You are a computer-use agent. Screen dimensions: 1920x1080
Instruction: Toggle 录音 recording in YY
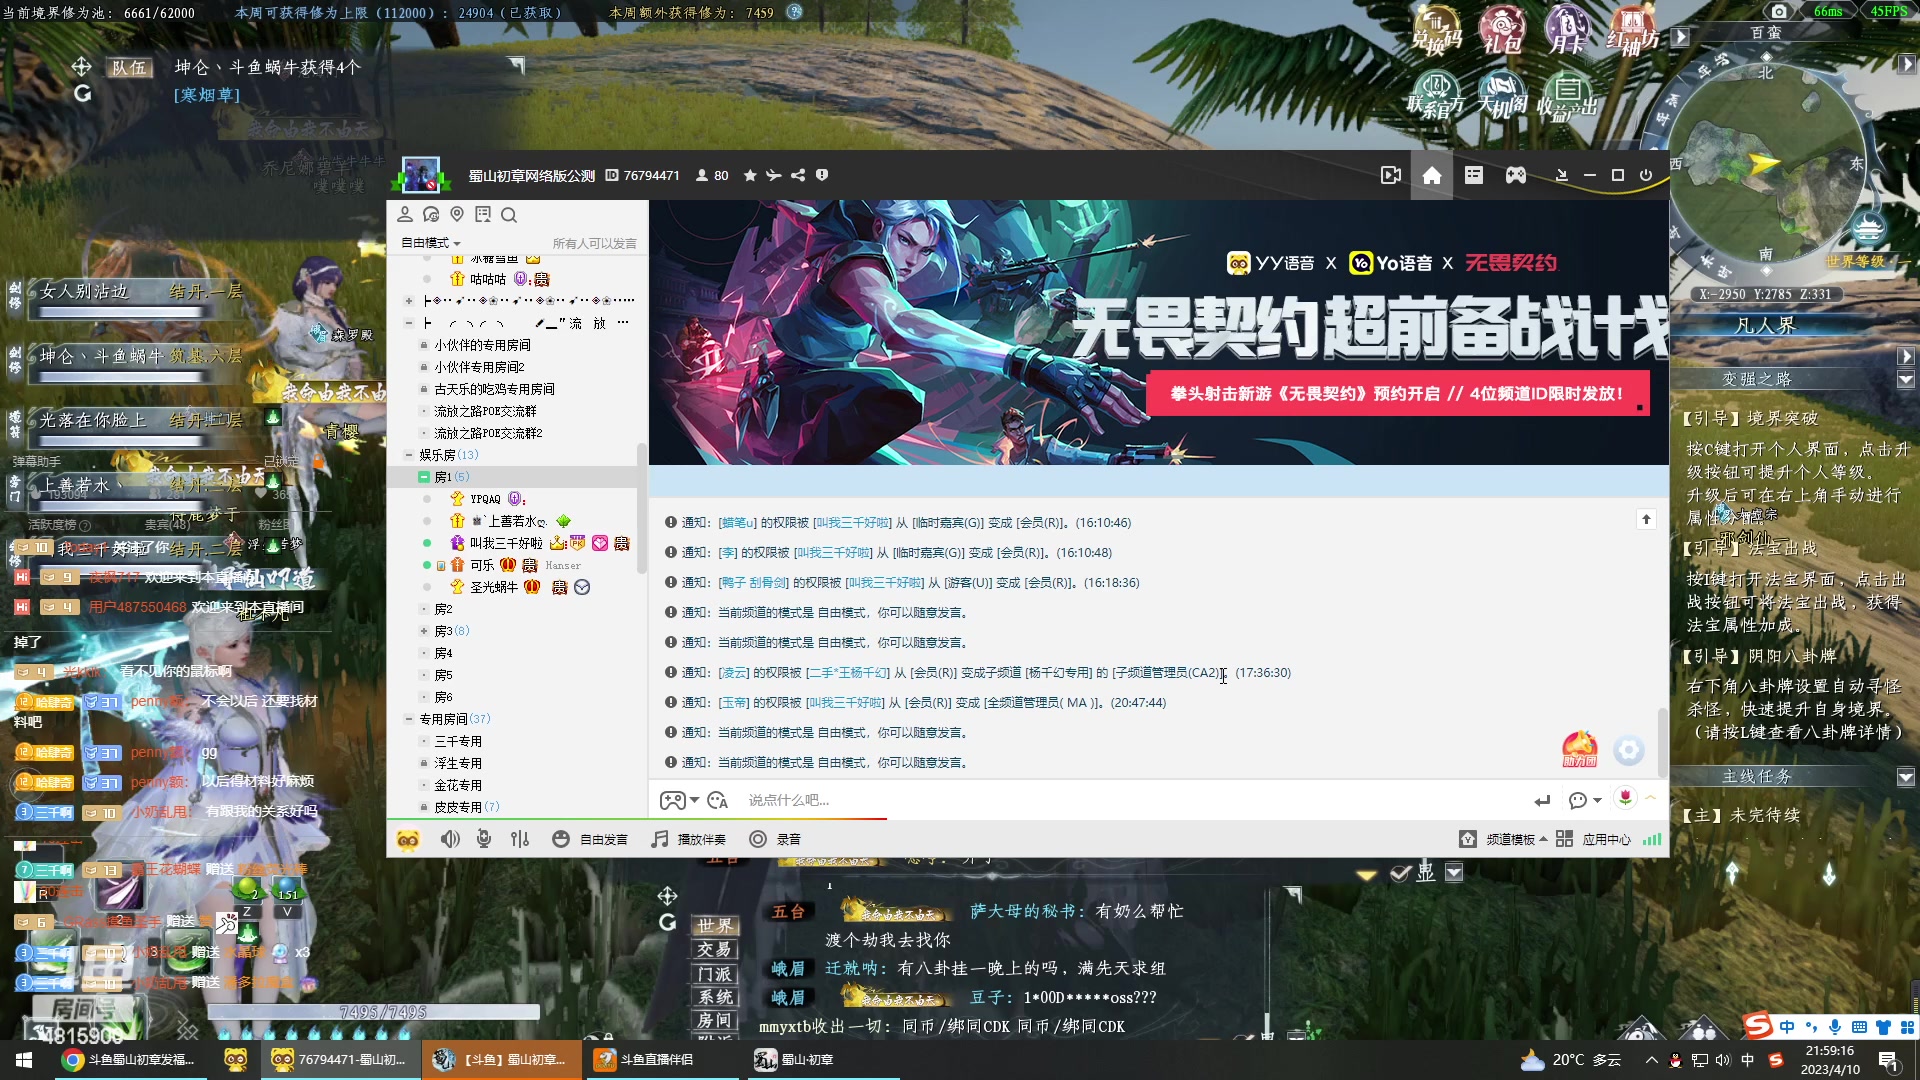click(x=775, y=839)
